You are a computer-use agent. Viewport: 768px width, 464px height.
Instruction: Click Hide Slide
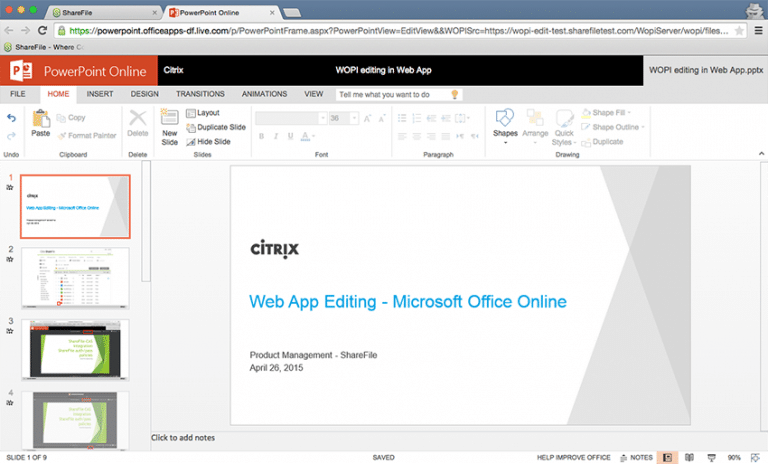tap(208, 142)
